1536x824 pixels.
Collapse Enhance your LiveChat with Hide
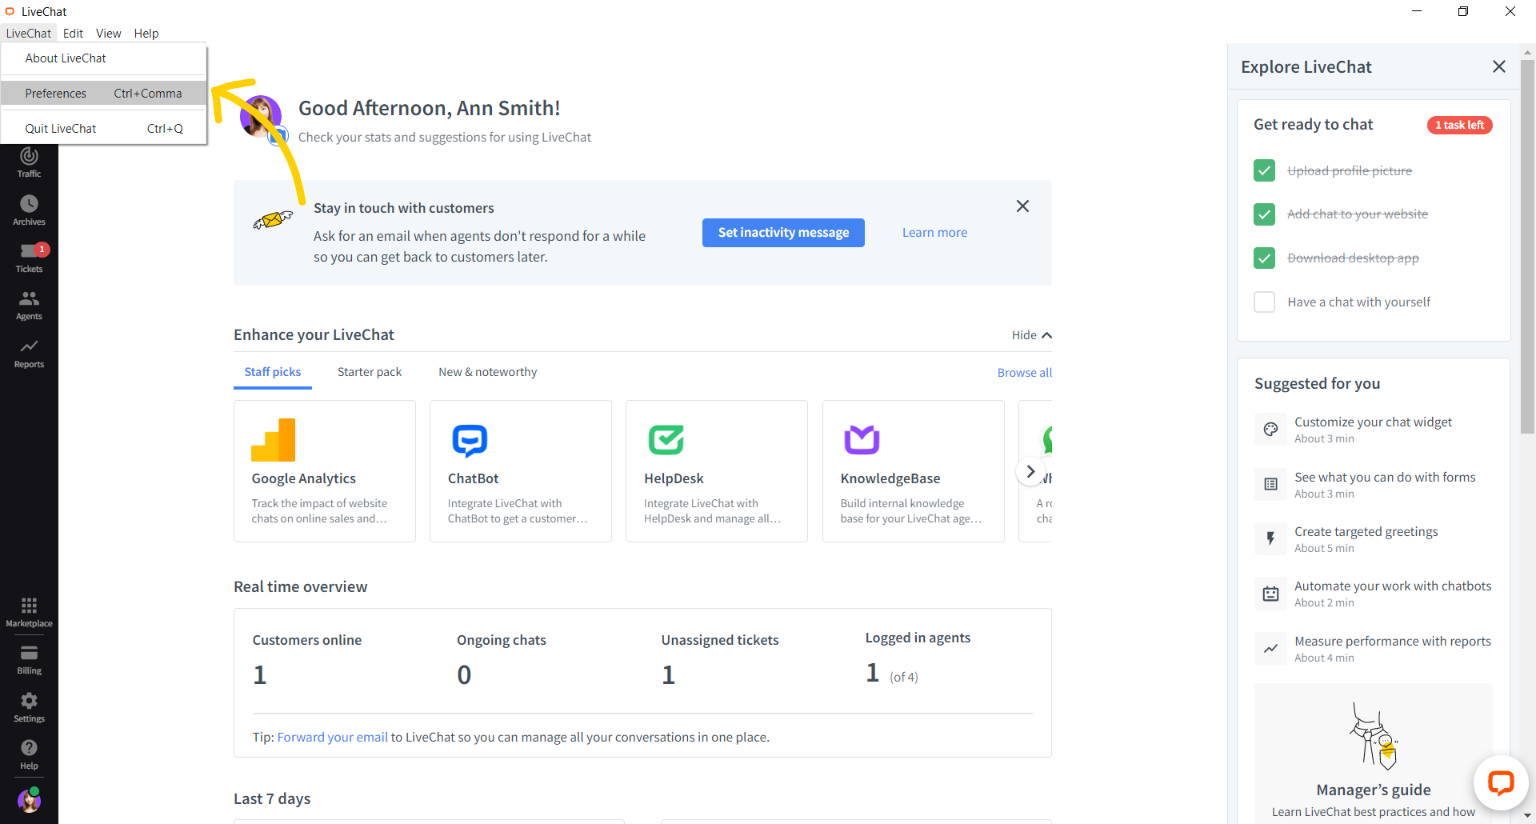tap(1031, 335)
